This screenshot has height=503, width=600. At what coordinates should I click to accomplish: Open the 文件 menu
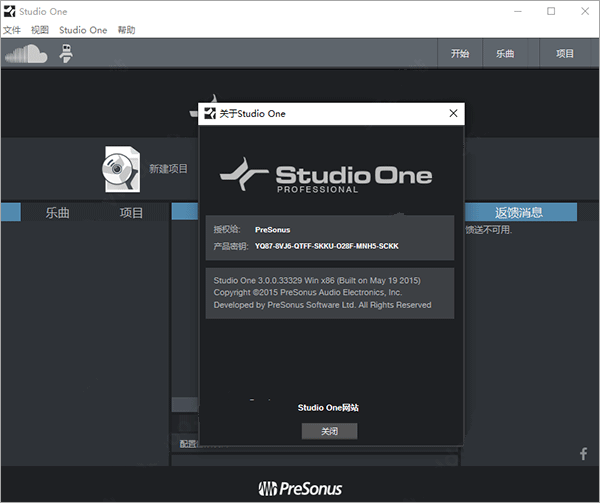tap(11, 30)
